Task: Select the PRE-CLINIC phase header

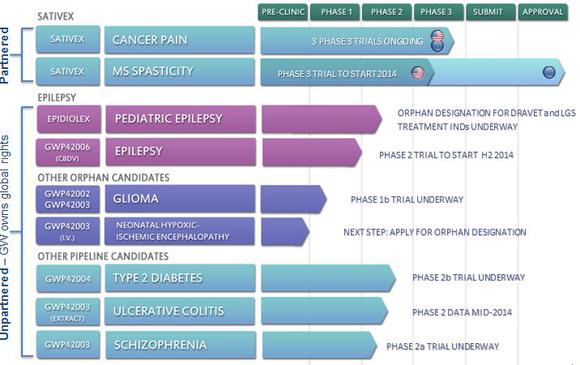Action: tap(283, 12)
